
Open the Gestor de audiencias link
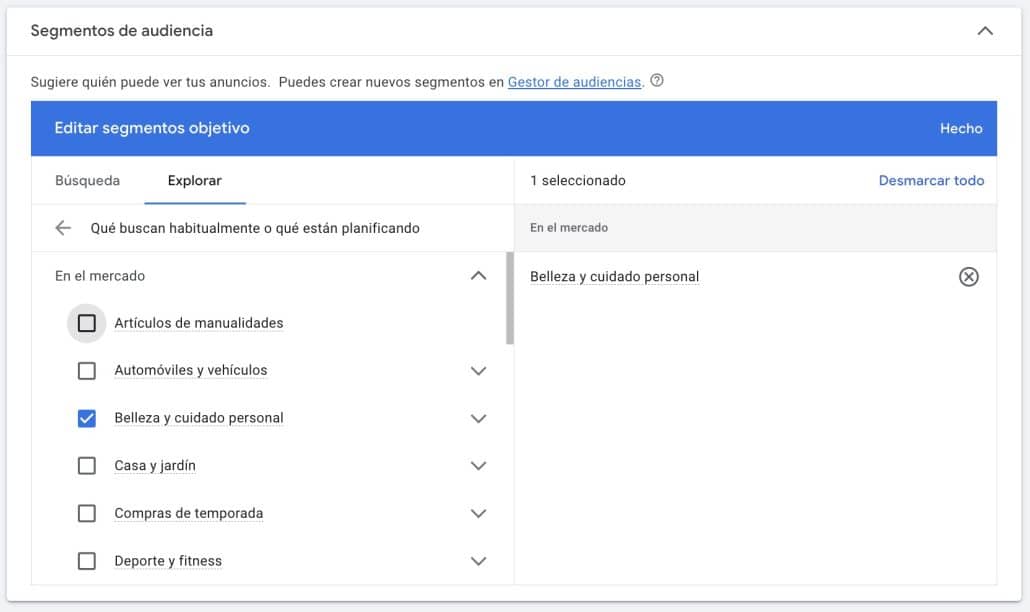[574, 82]
